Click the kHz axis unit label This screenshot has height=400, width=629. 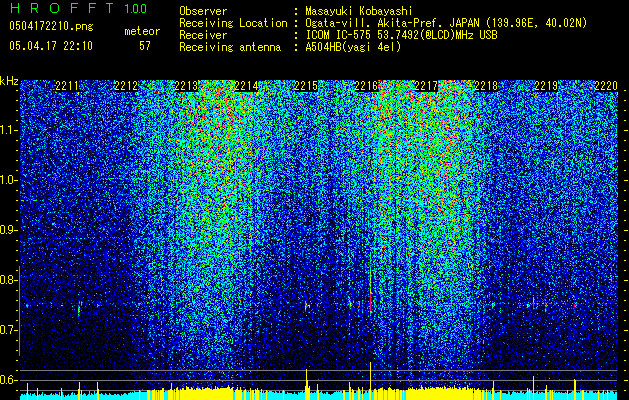(9, 81)
